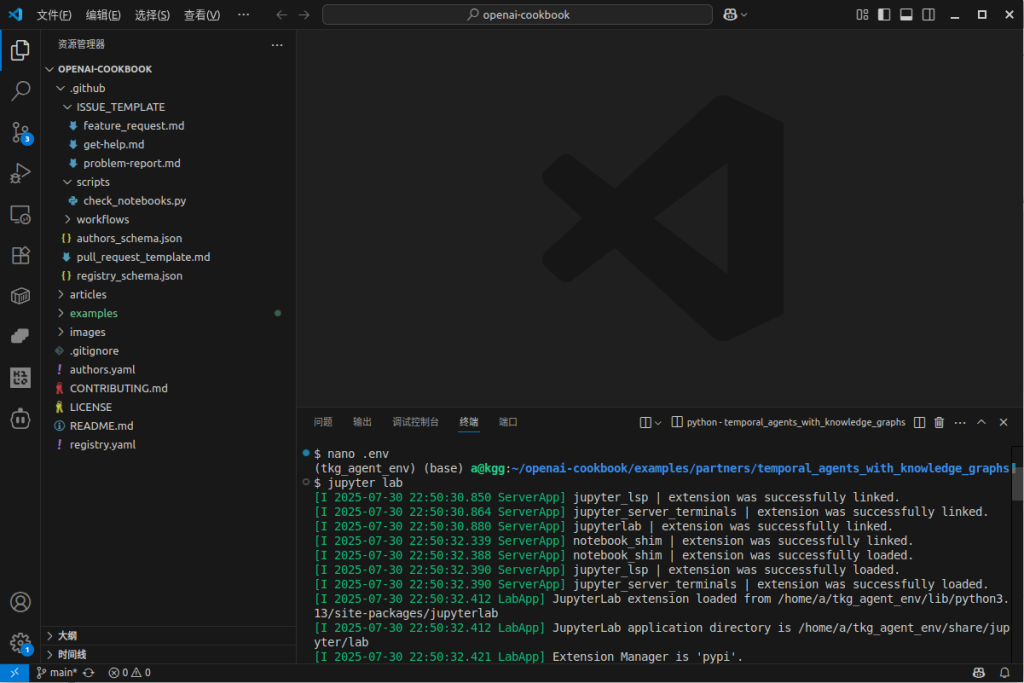The width and height of the screenshot is (1024, 683).
Task: Toggle the secondary side bar visibility
Action: [929, 14]
